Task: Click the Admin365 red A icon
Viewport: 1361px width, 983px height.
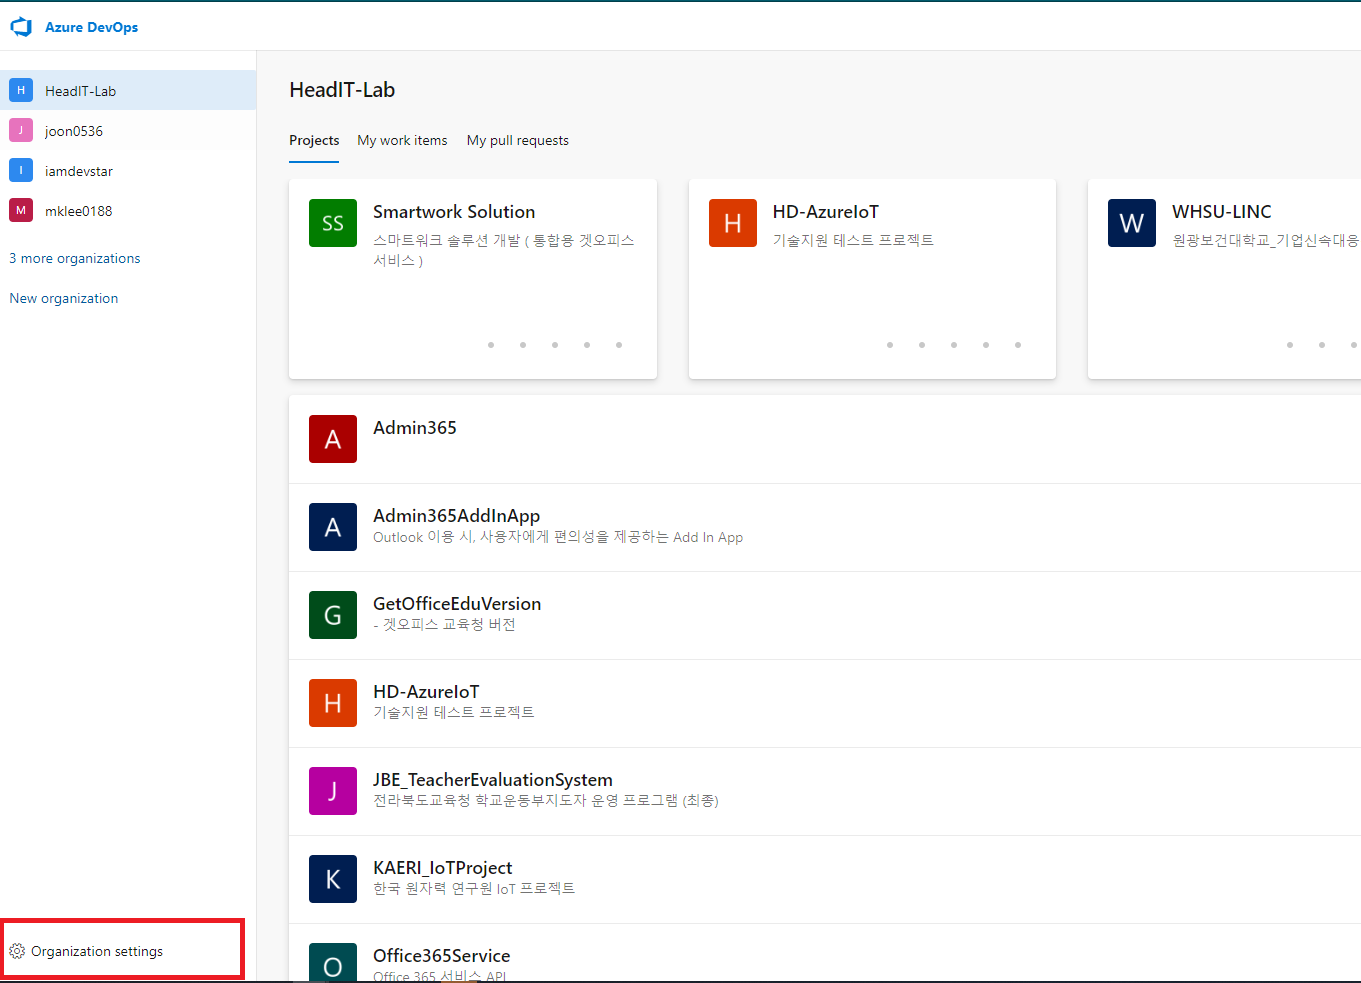Action: 333,439
